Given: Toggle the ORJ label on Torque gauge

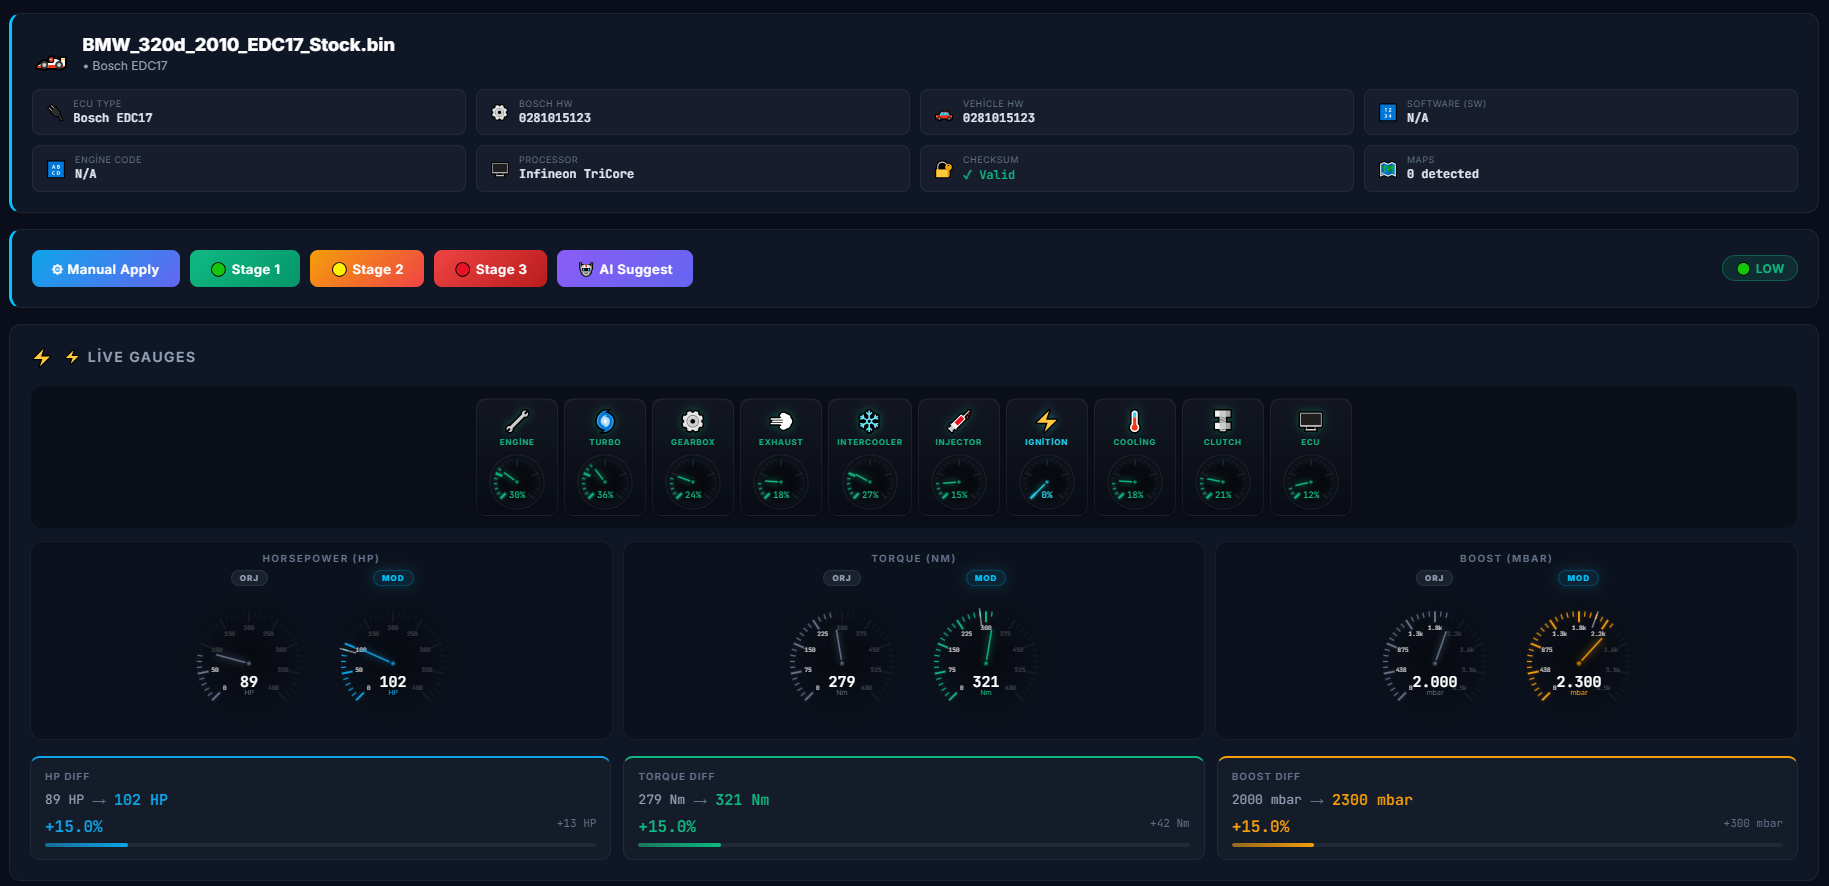Looking at the screenshot, I should click(842, 578).
